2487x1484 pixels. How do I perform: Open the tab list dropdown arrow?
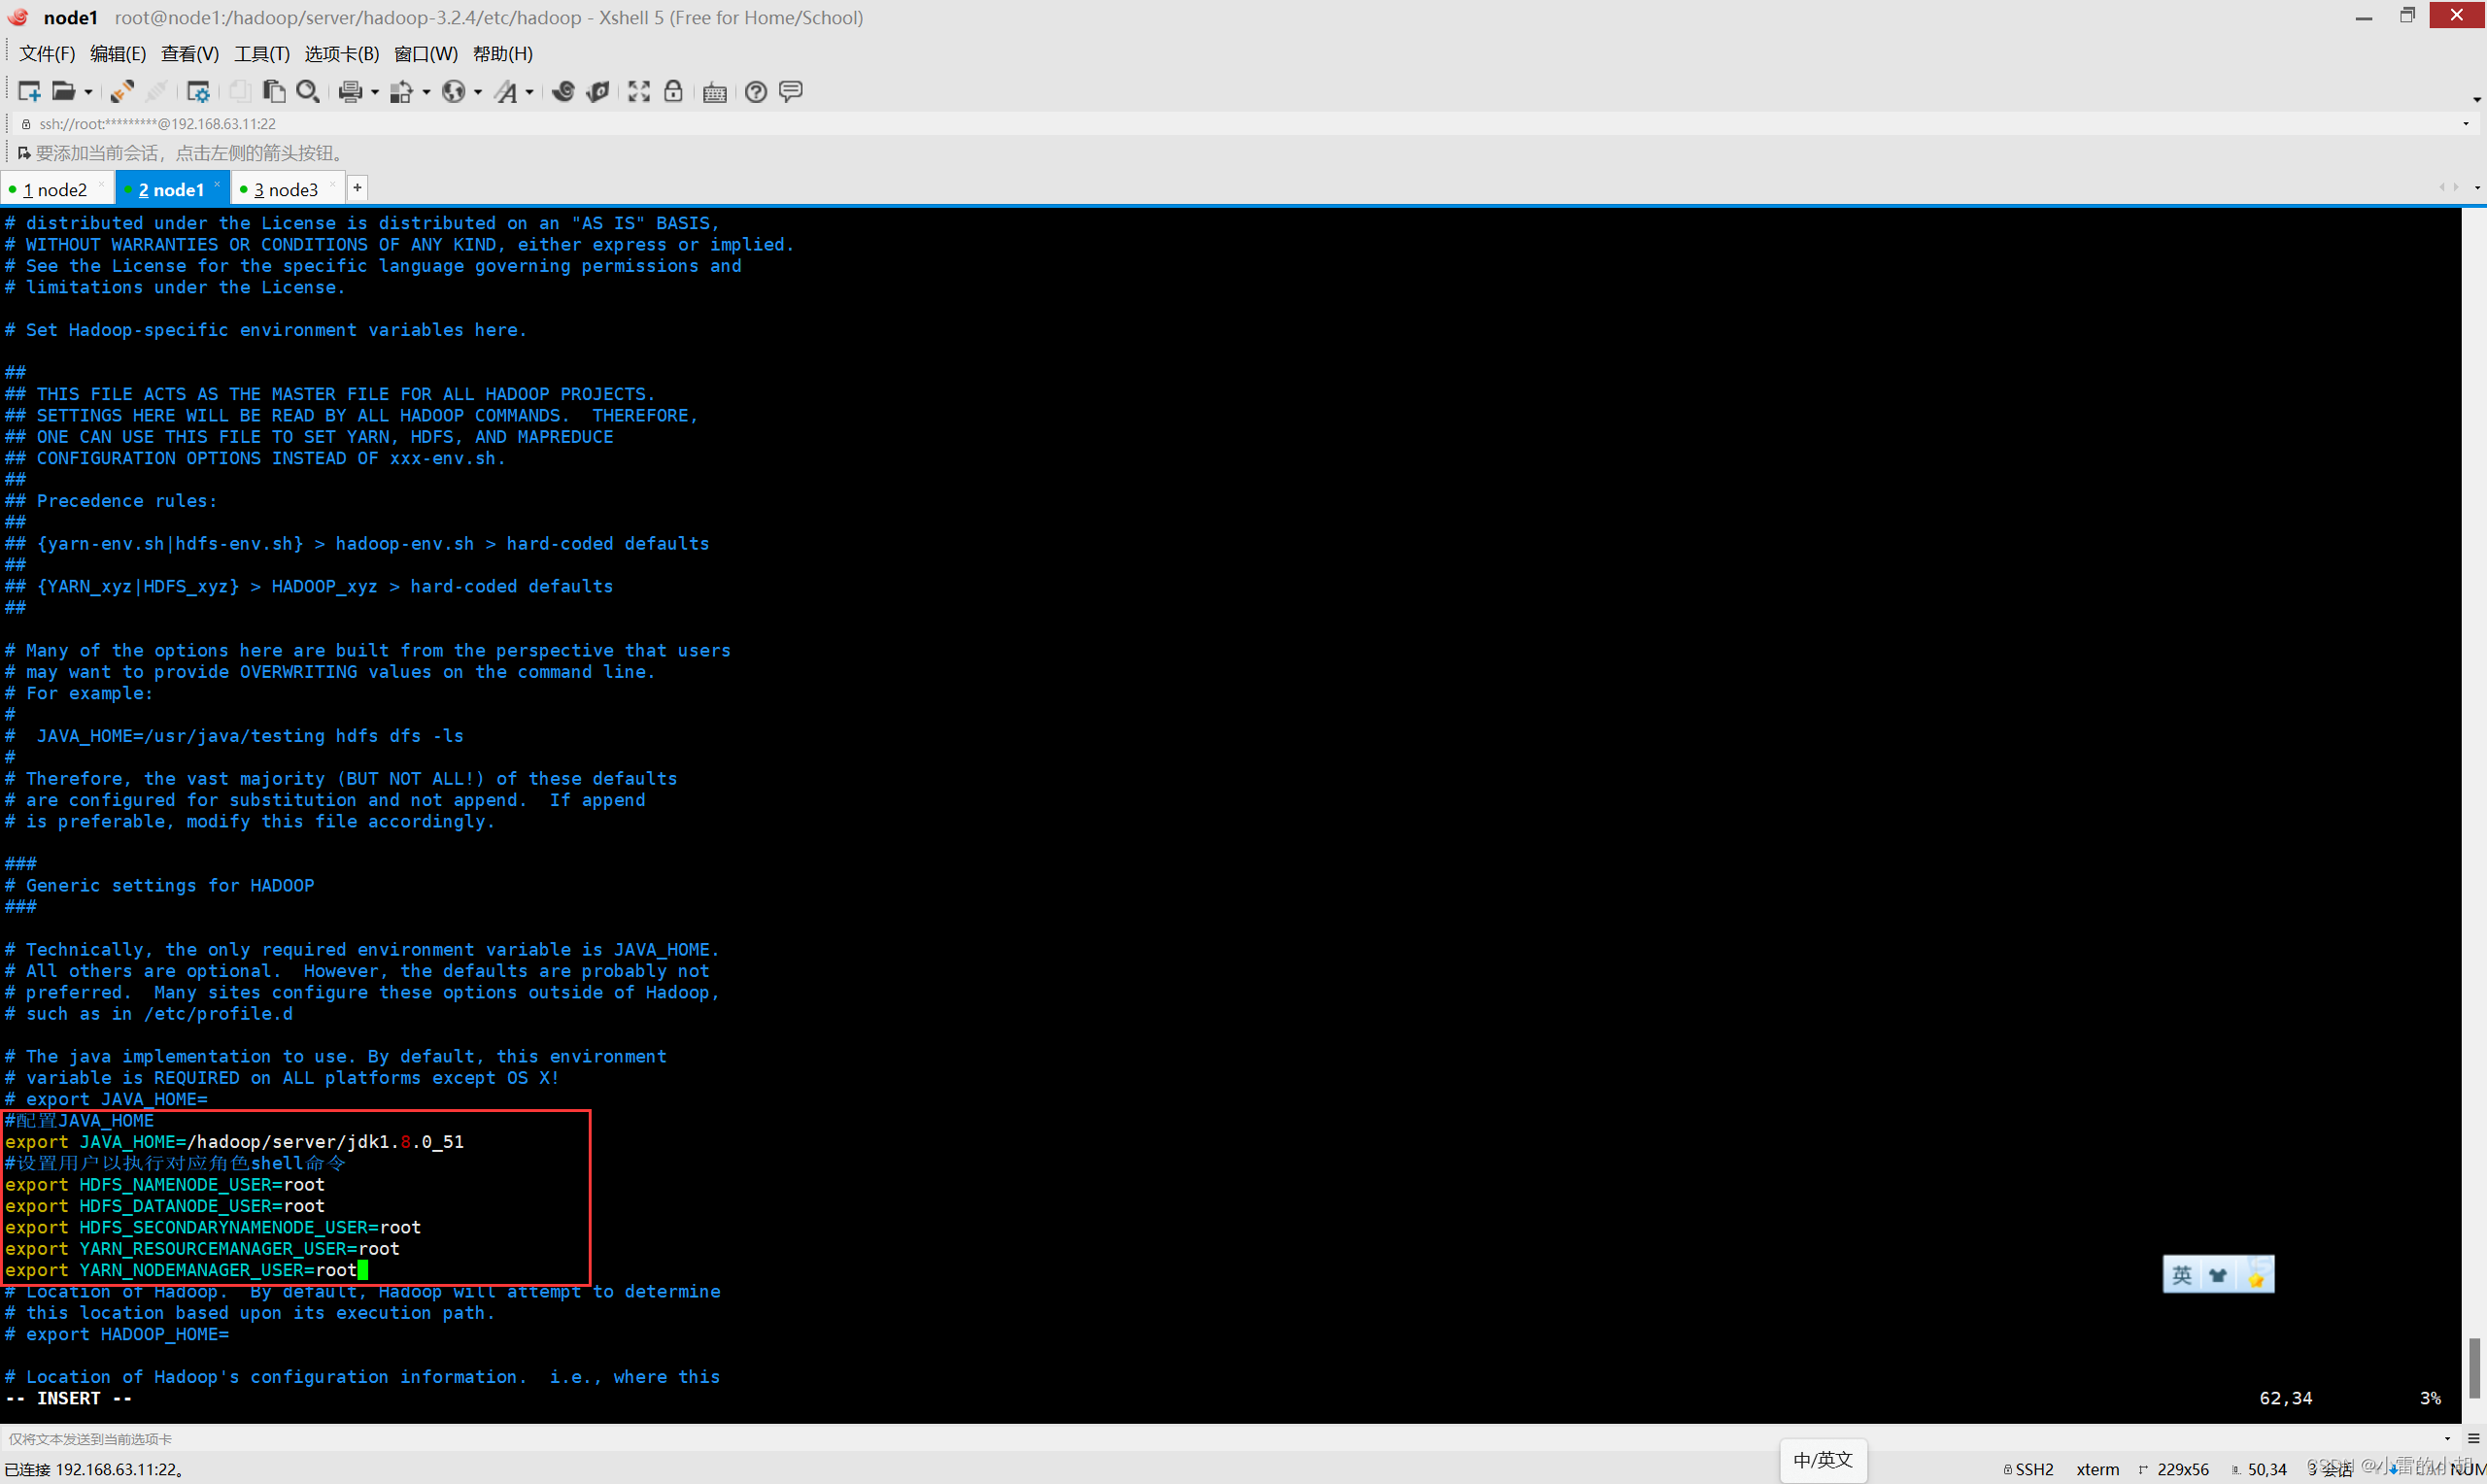[2476, 188]
